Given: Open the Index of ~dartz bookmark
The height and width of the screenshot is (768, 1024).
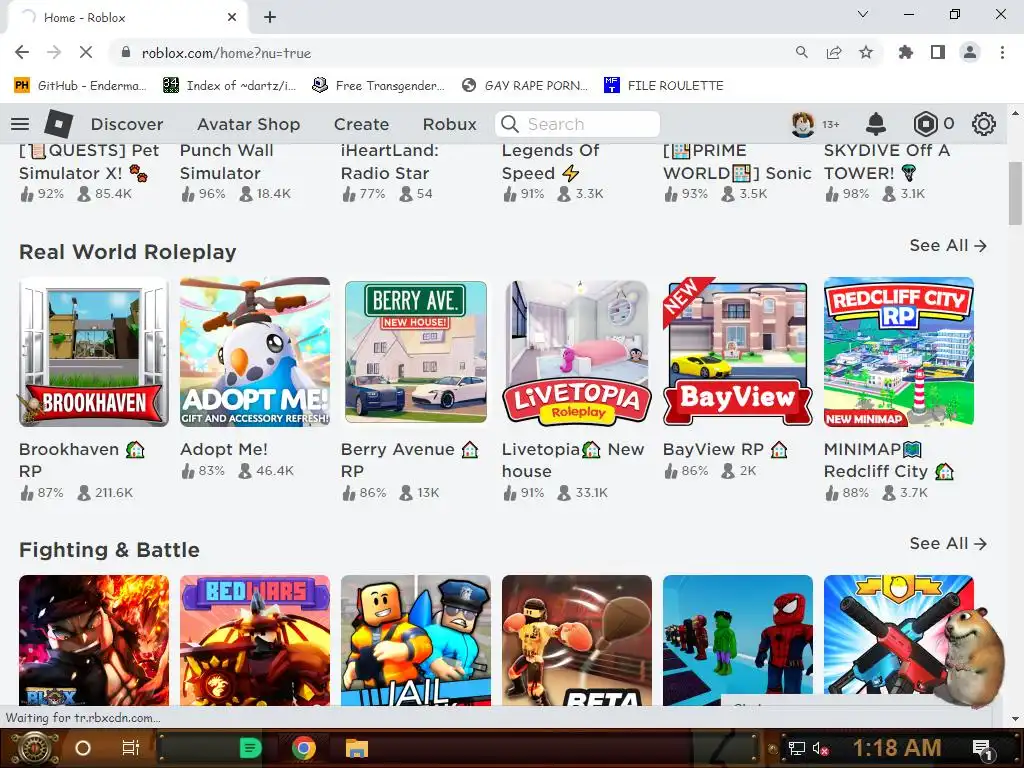Looking at the screenshot, I should click(x=229, y=86).
